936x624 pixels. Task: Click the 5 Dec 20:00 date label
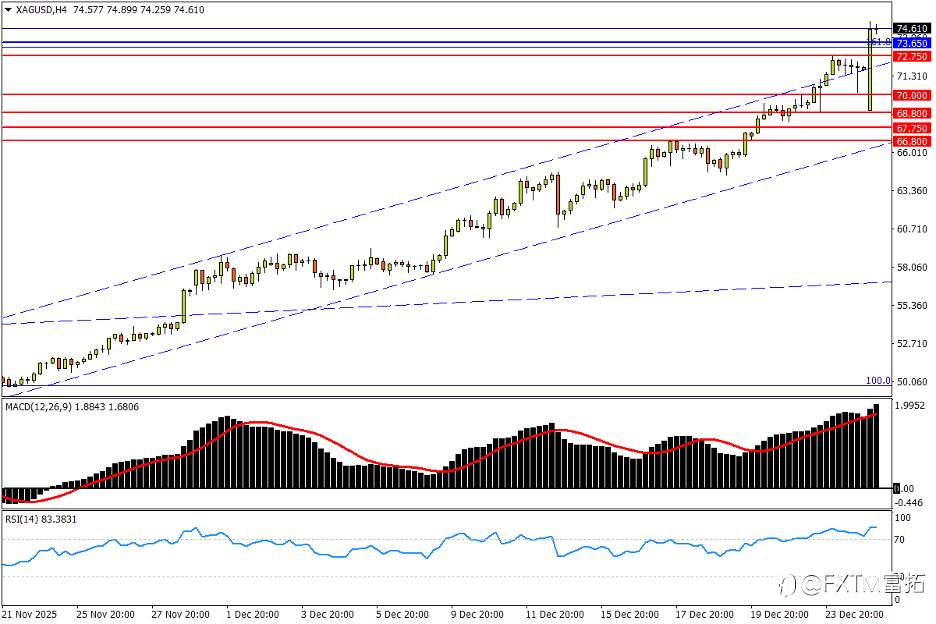pos(402,614)
